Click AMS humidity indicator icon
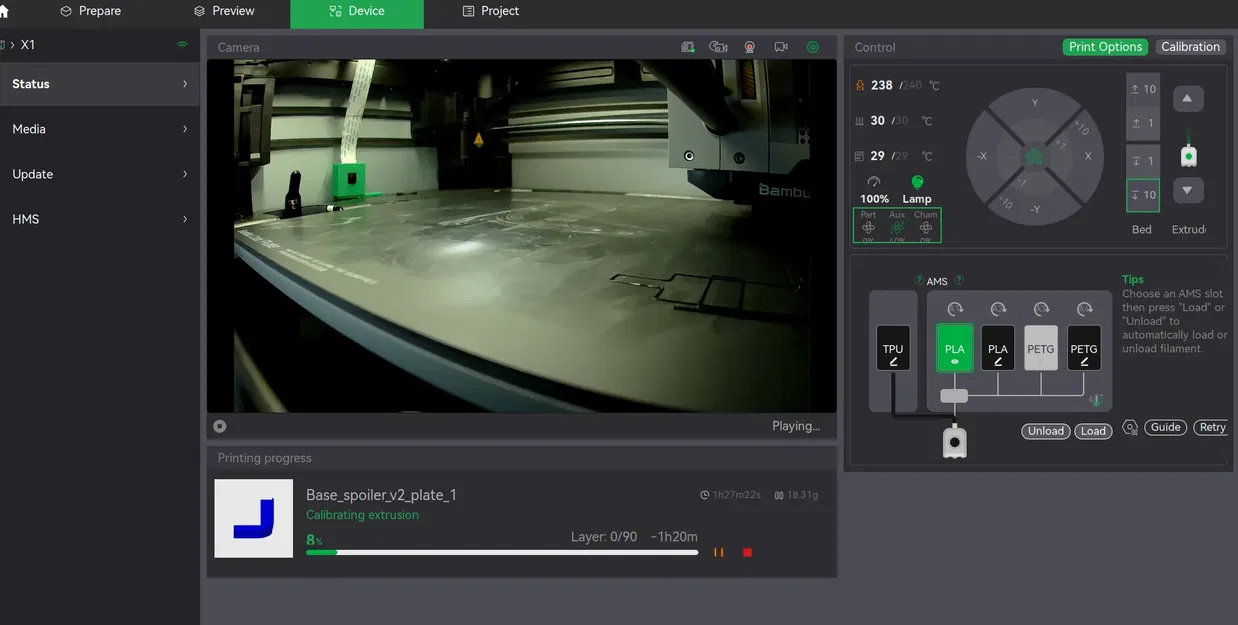Image resolution: width=1238 pixels, height=625 pixels. coord(1096,401)
